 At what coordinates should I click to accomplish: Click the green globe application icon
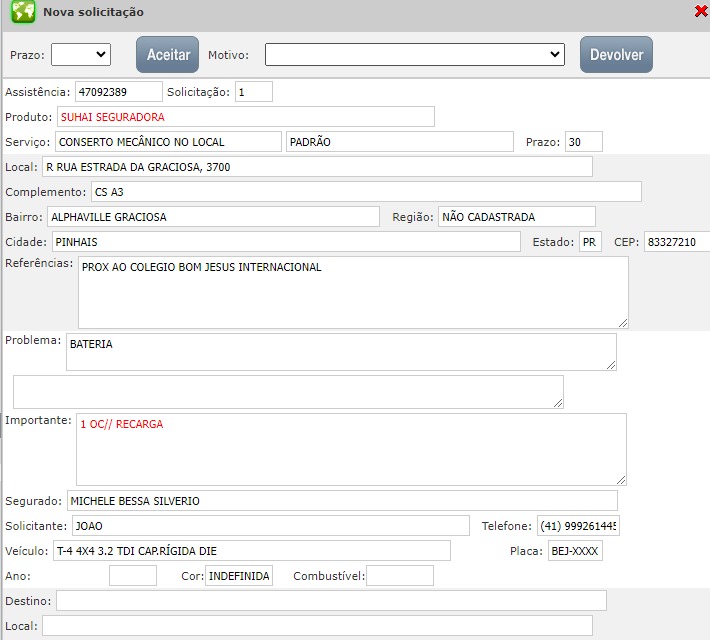[x=23, y=13]
